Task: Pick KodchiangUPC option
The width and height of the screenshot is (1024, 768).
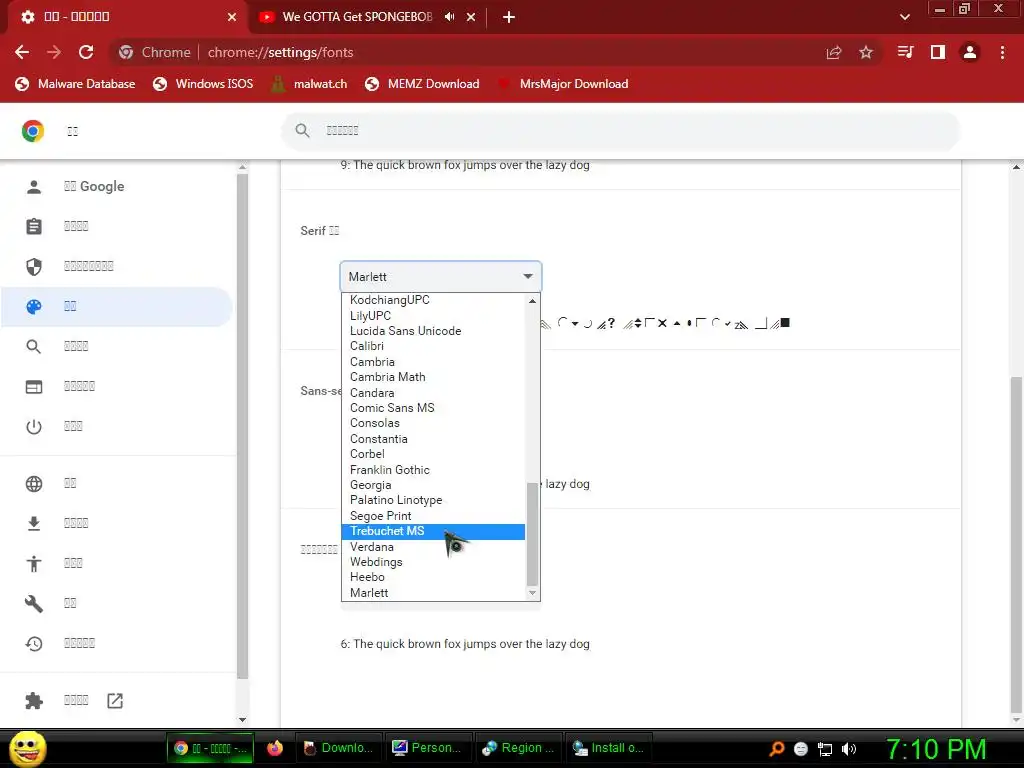Action: 433,300
